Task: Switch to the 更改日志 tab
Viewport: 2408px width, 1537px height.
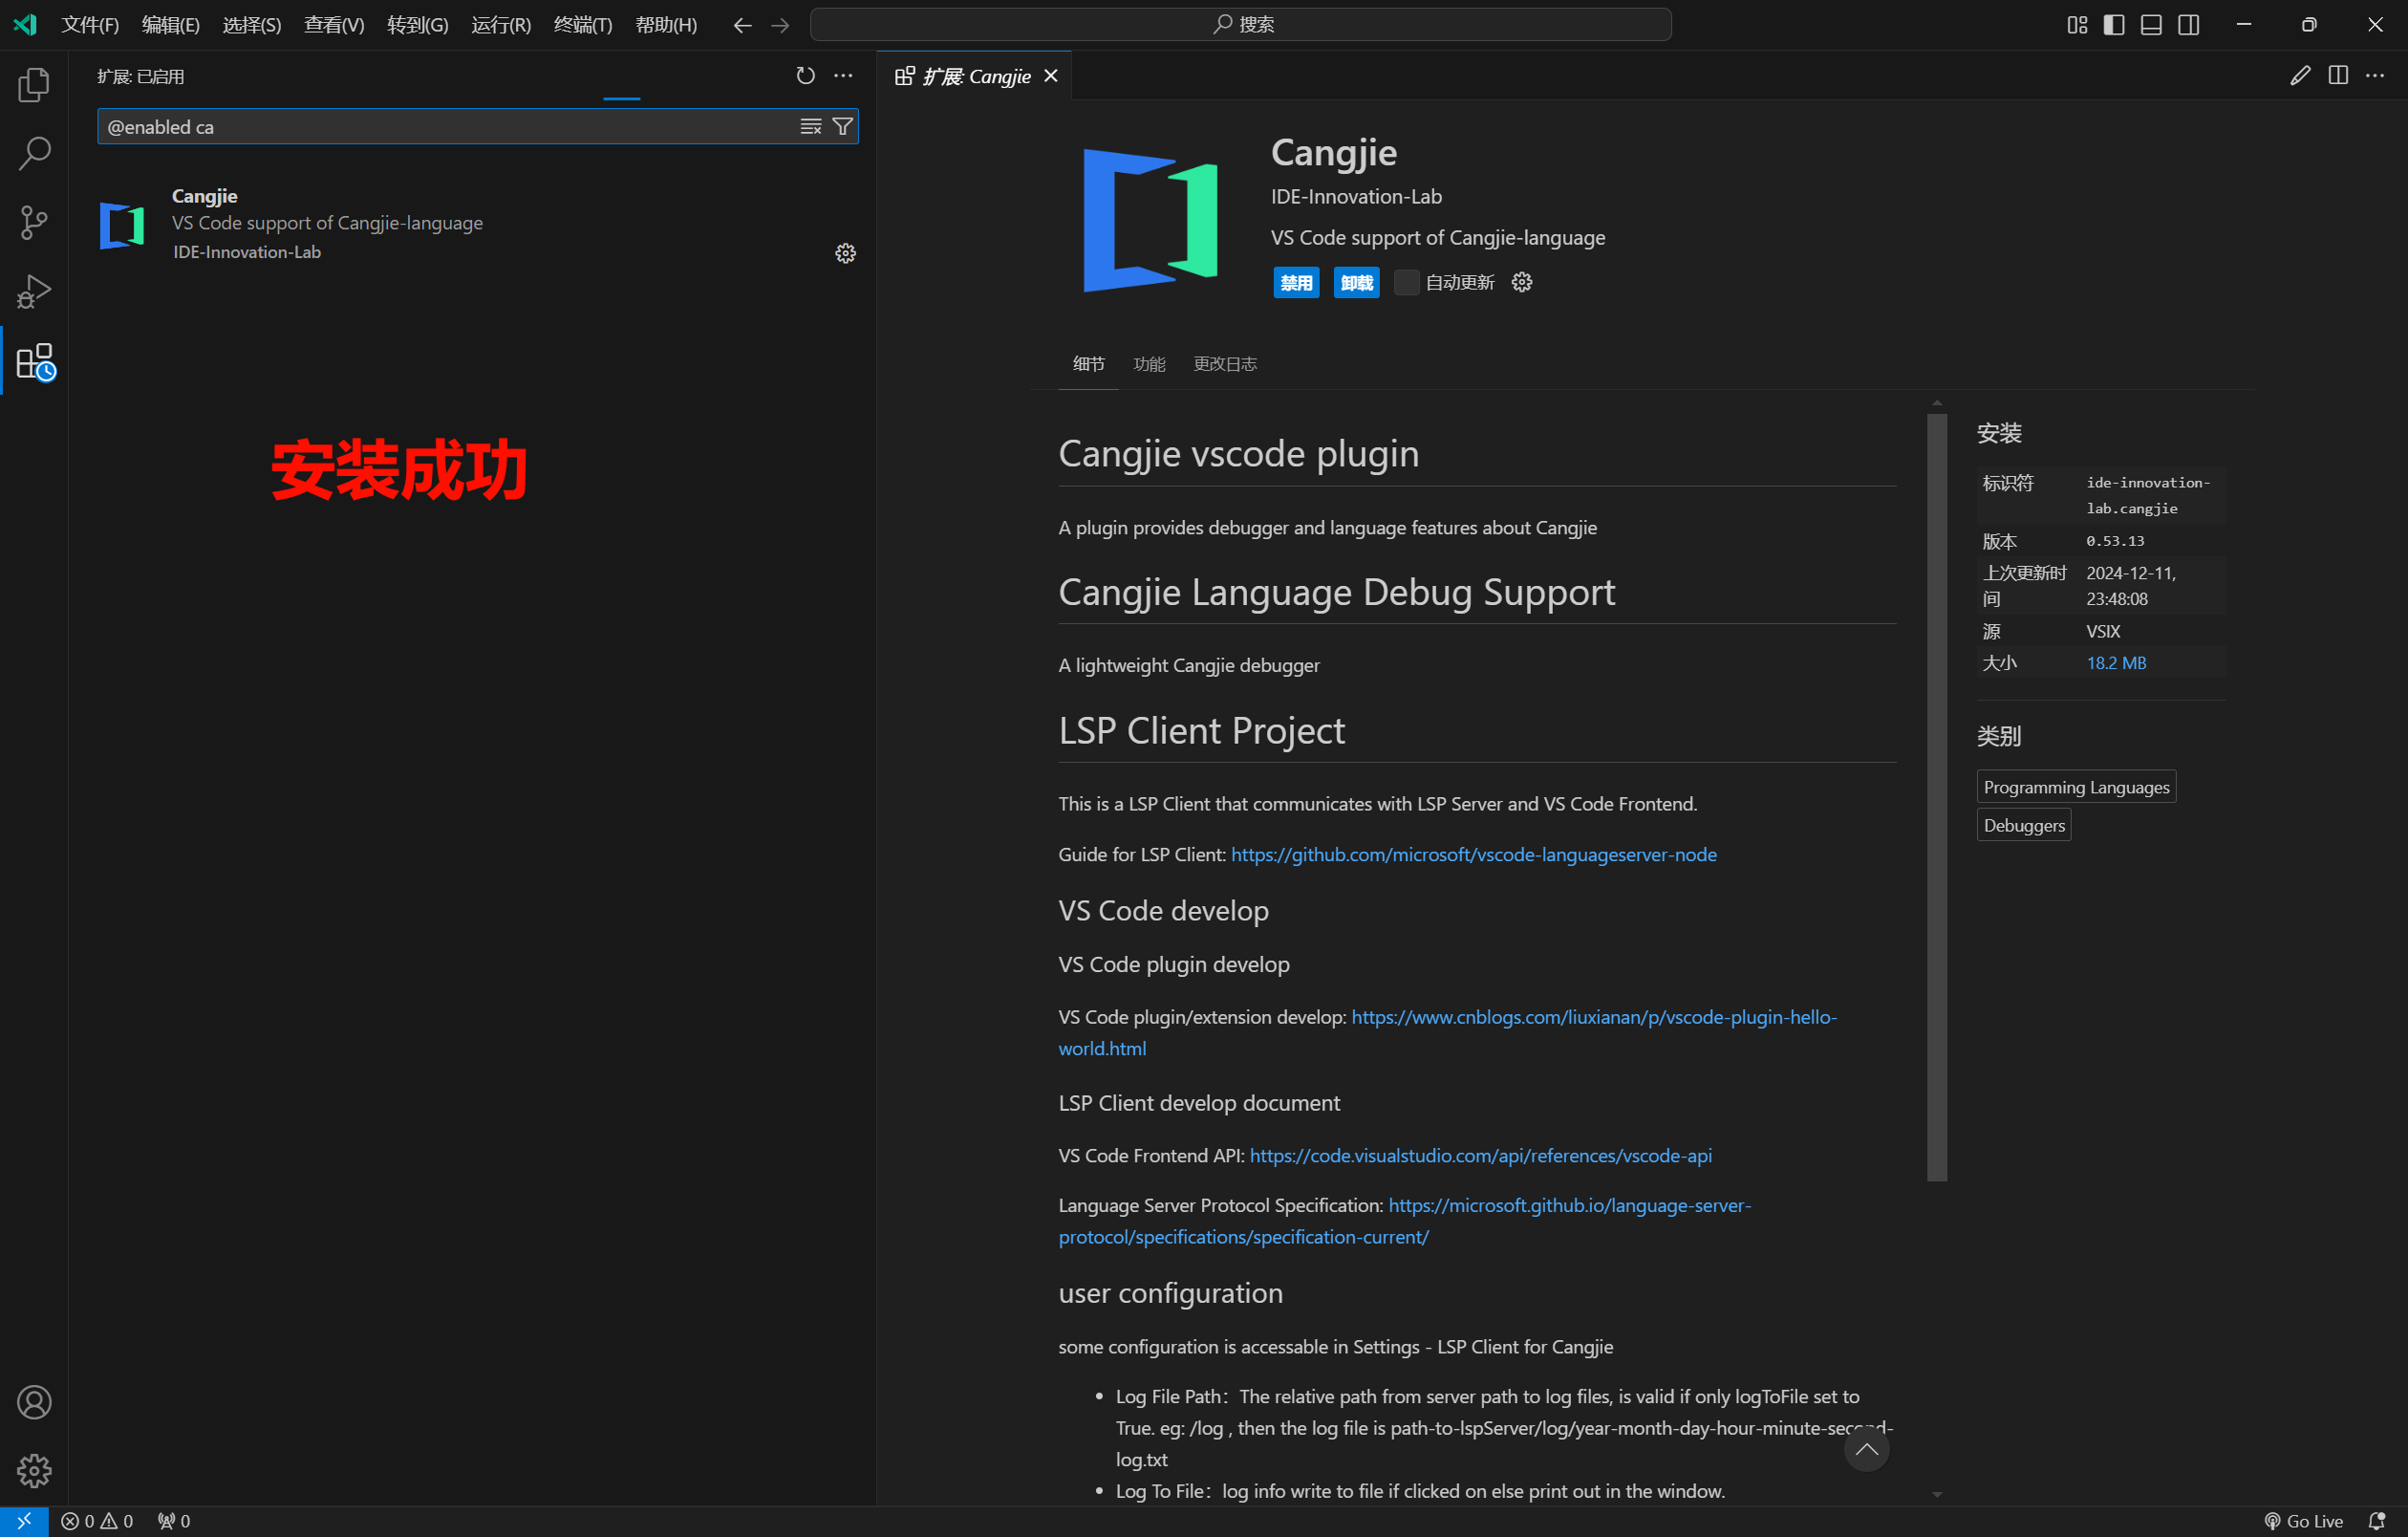Action: pos(1224,364)
